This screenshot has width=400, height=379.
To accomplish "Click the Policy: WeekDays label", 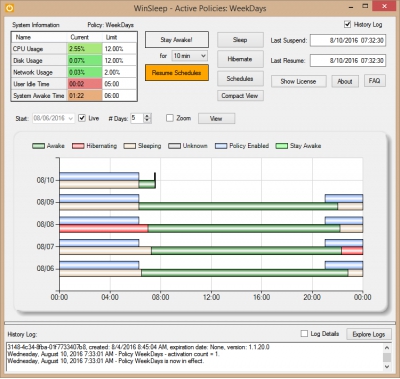I will [x=110, y=25].
